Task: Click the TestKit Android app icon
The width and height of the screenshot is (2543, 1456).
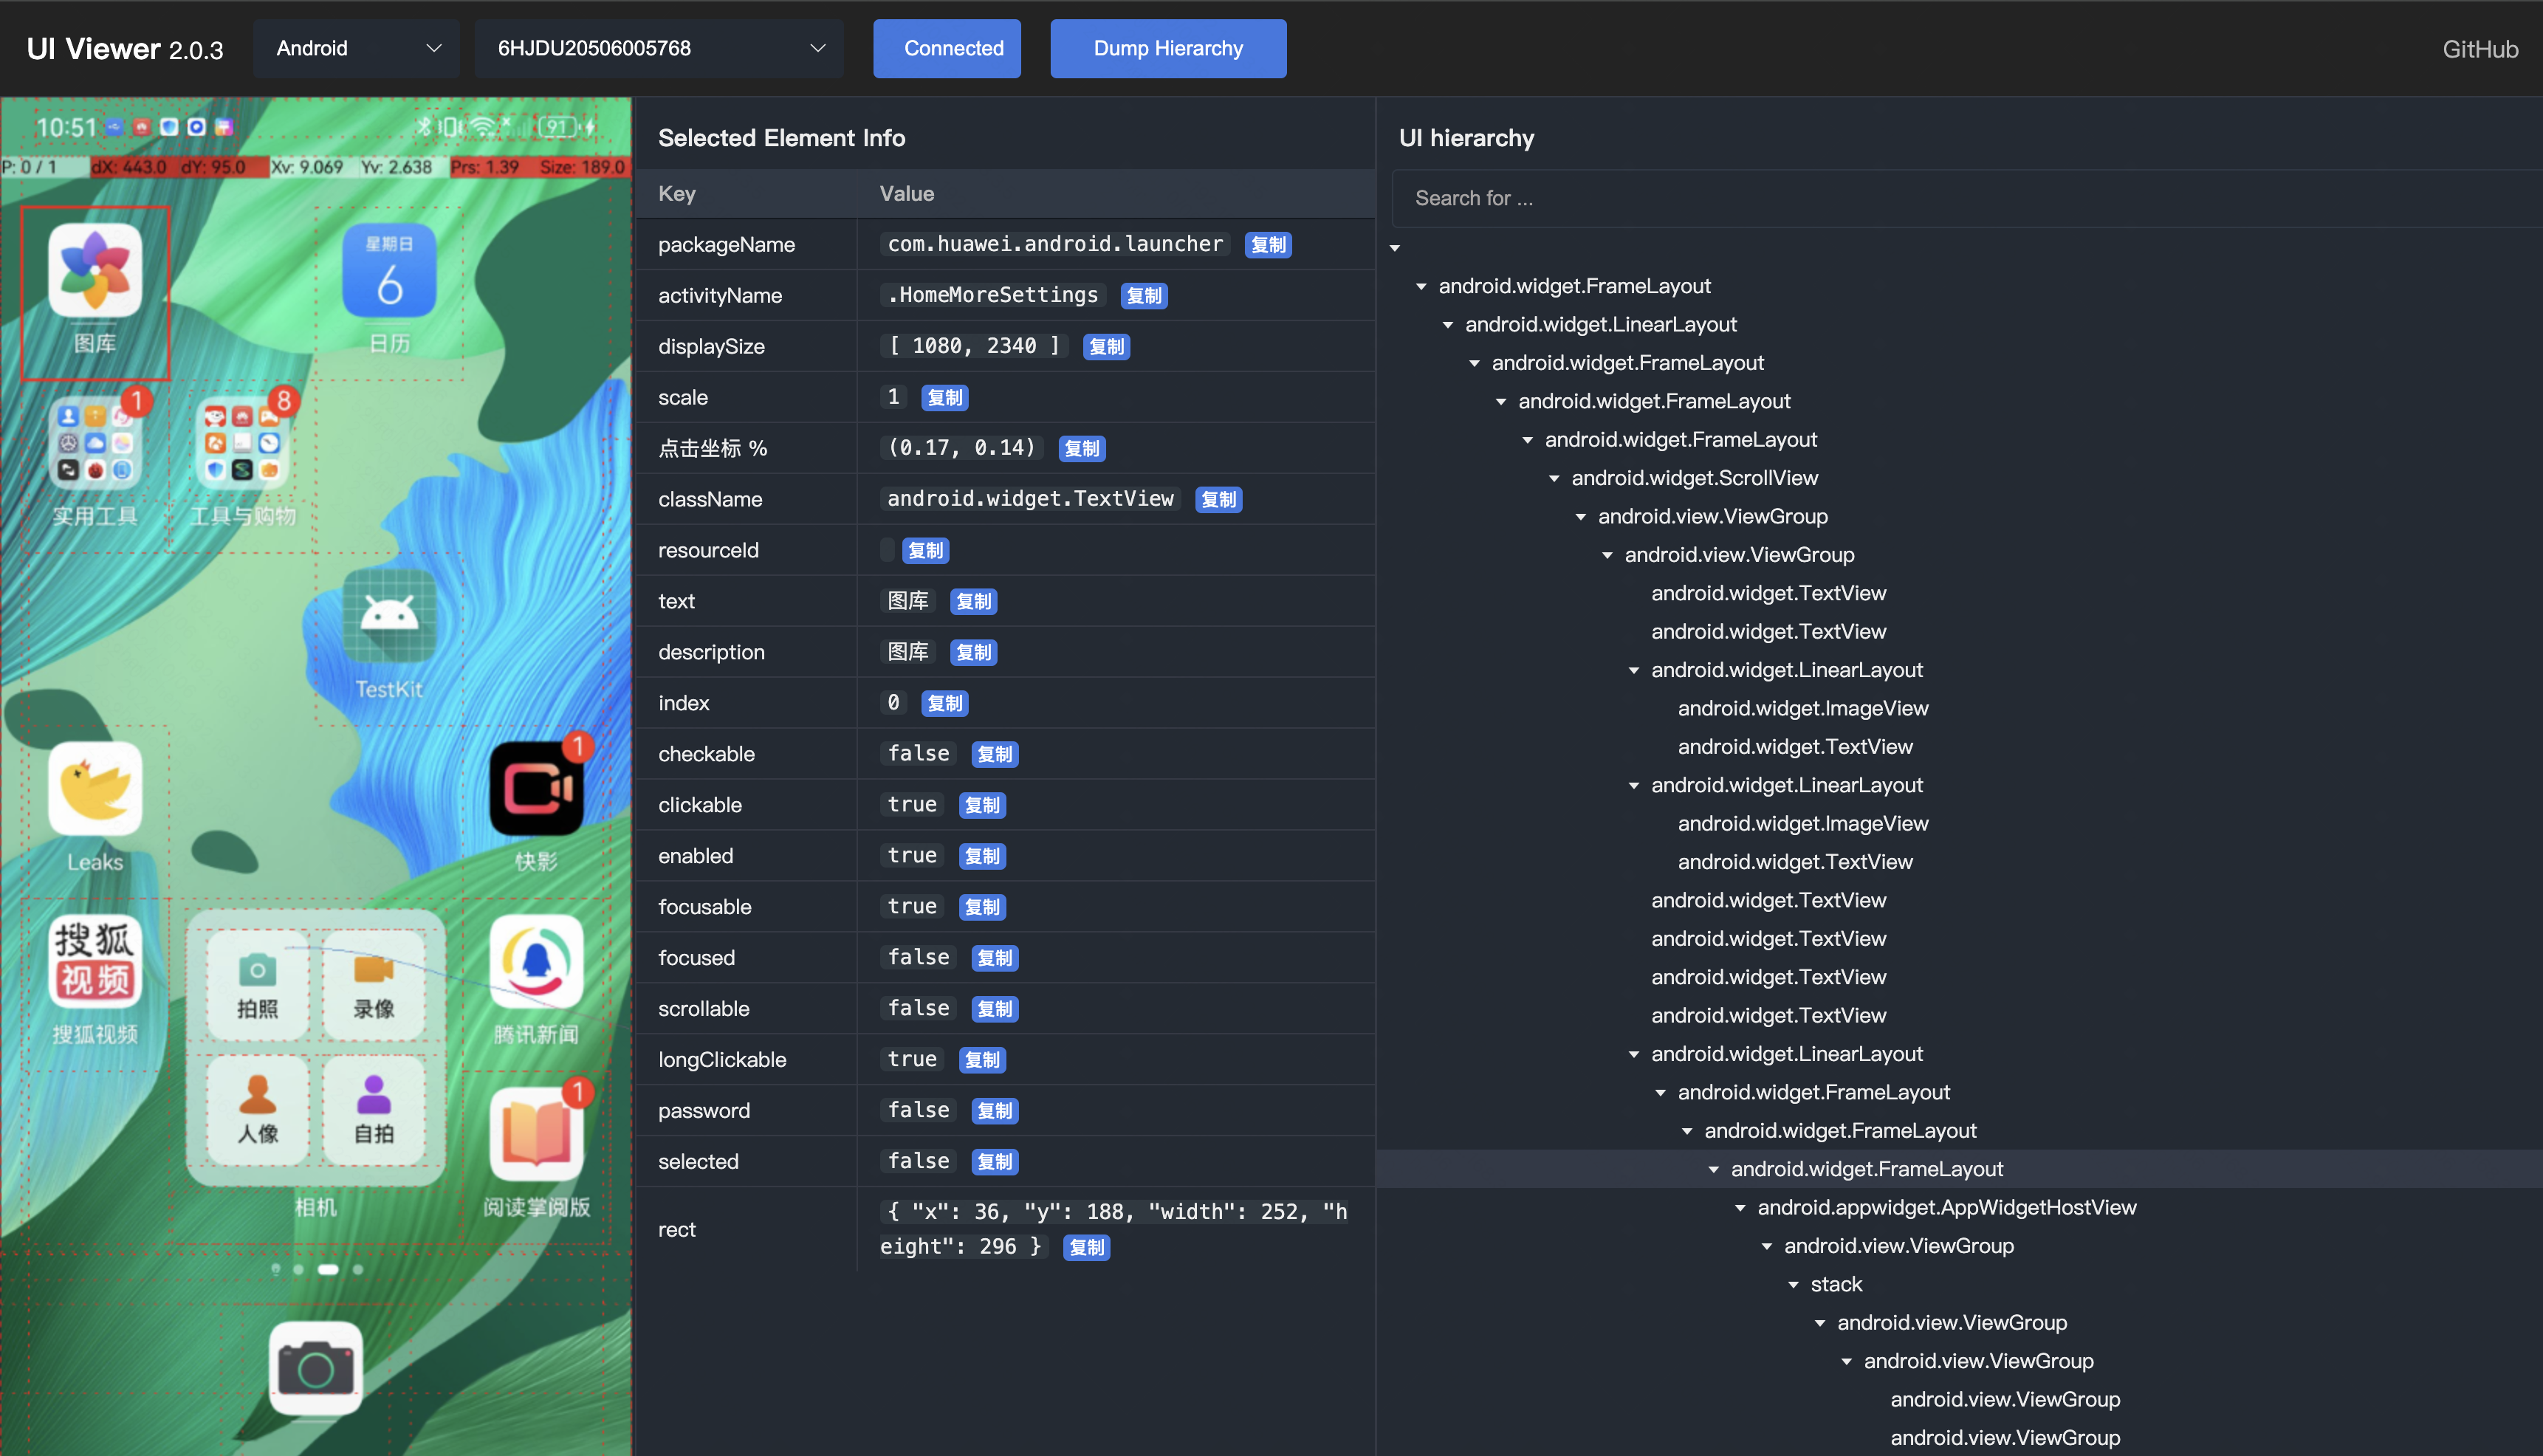Action: tap(389, 616)
